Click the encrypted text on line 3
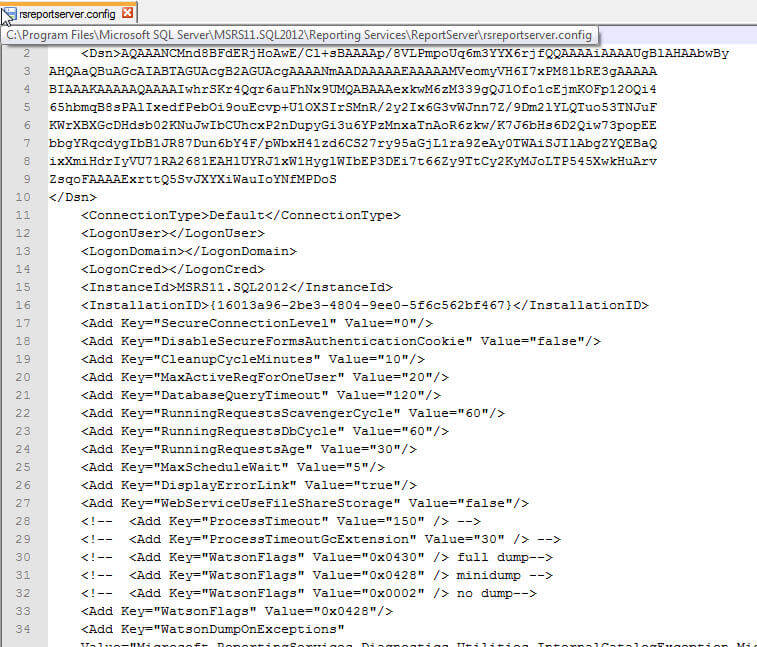757x647 pixels. click(x=353, y=71)
